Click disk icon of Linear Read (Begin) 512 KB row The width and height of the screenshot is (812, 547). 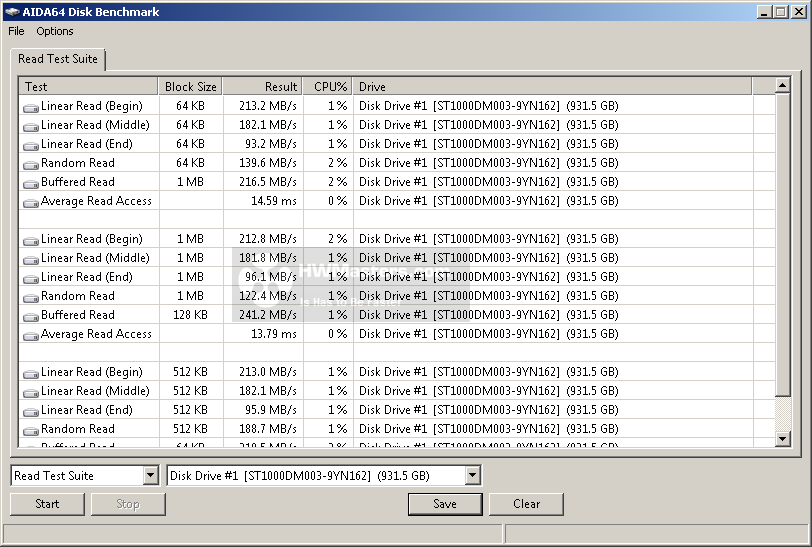(x=31, y=373)
